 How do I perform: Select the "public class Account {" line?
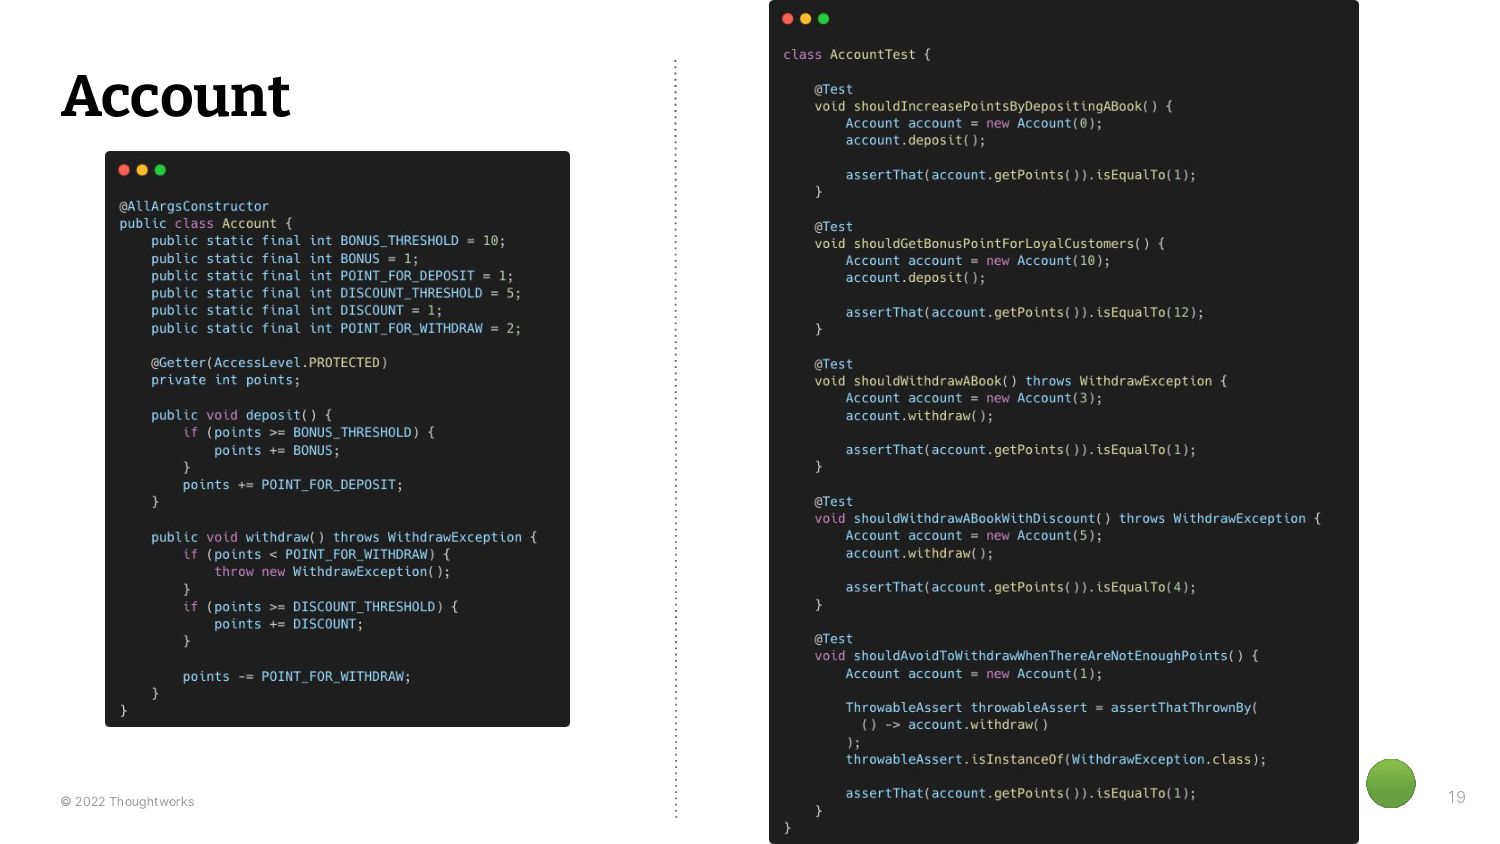(x=206, y=224)
